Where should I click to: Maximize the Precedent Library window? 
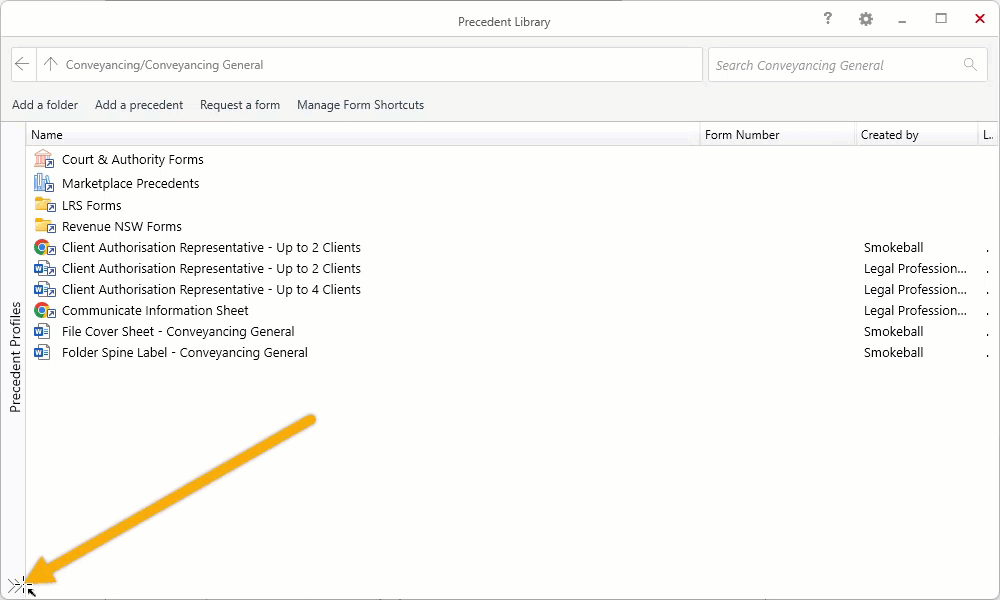click(941, 18)
